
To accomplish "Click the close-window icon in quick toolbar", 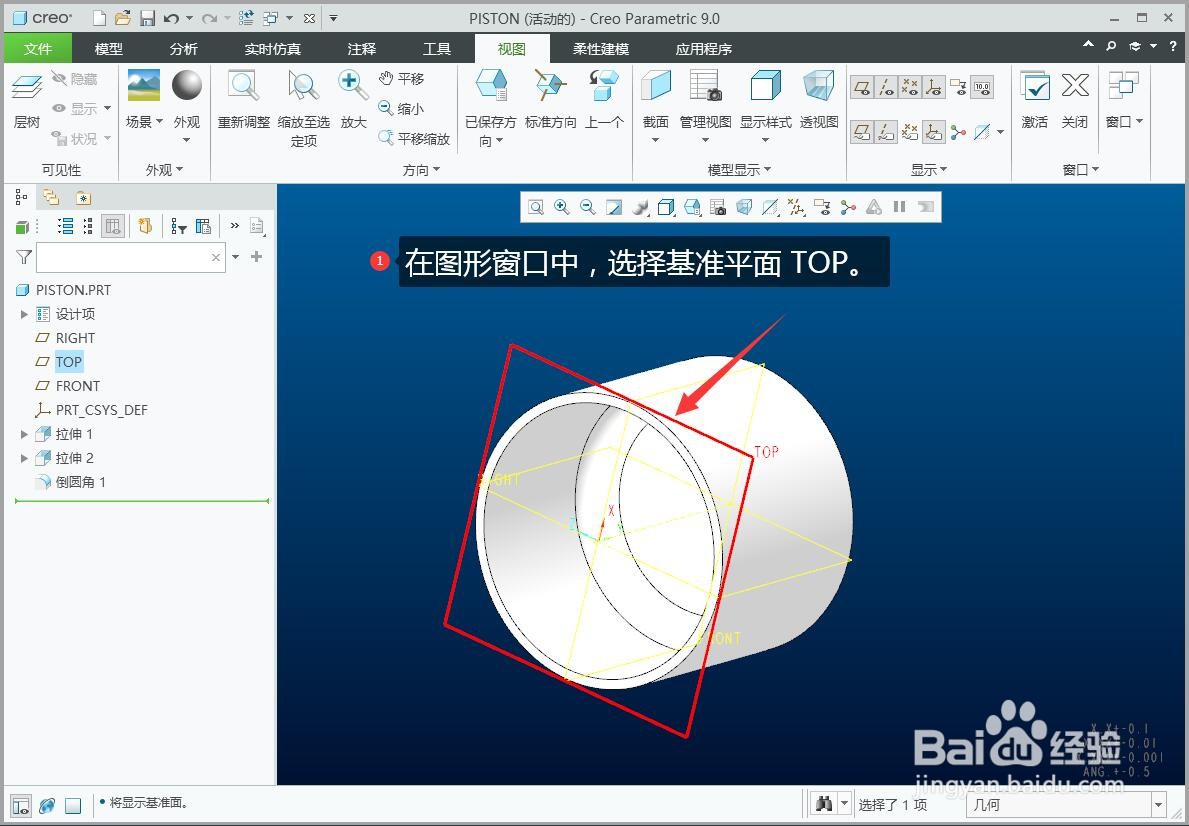I will pyautogui.click(x=309, y=17).
